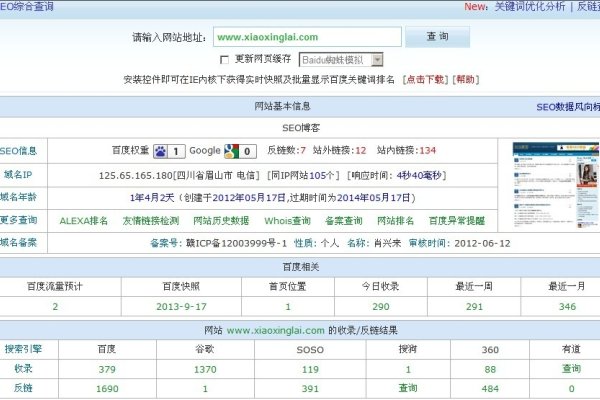Screen dimensions: 600x400
Task: Open the 网站排名 link
Action: pyautogui.click(x=396, y=221)
